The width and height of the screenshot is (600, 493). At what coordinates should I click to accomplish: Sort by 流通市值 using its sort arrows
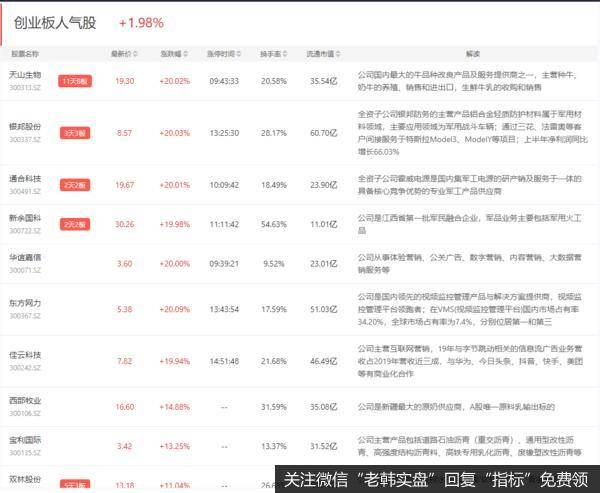click(x=338, y=54)
